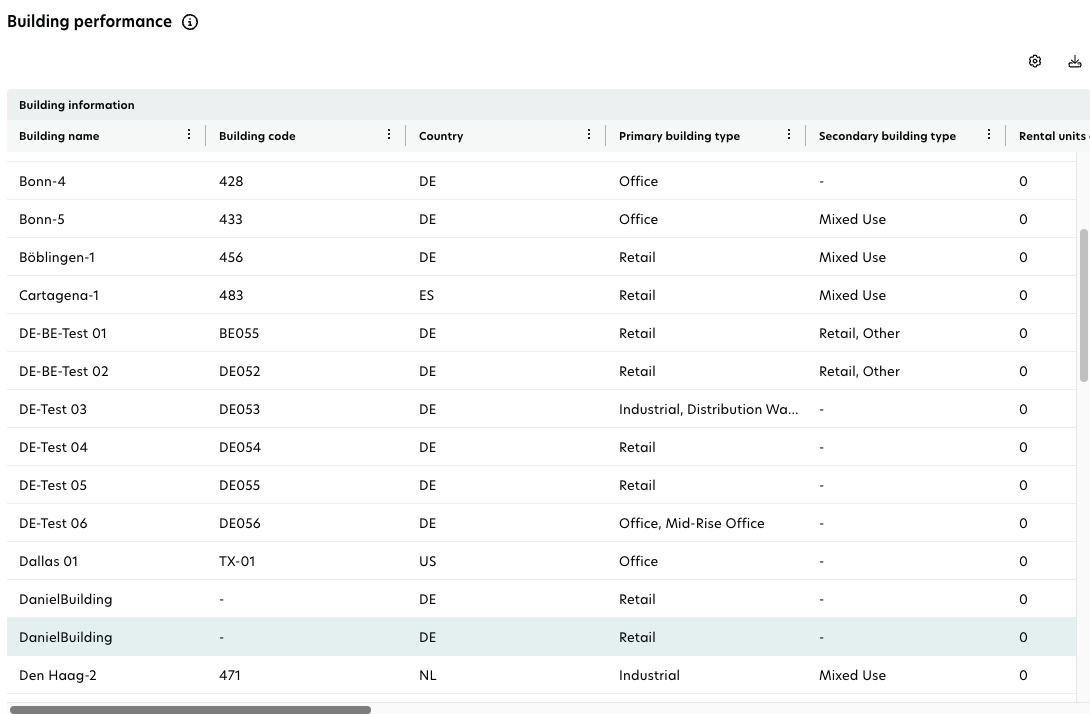Sort by Building name column header
1090x714 pixels.
click(x=59, y=136)
